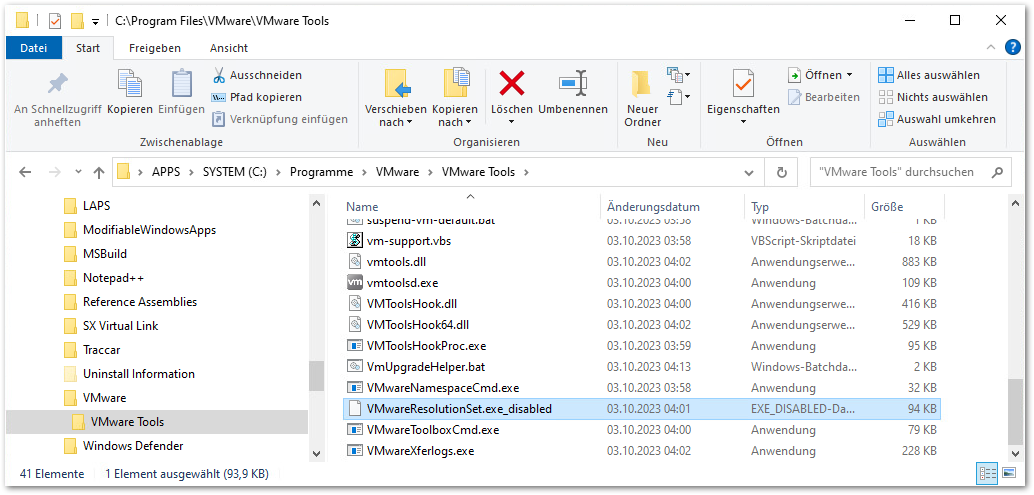Click the properties checkmark icon in title bar
The width and height of the screenshot is (1034, 495).
(55, 20)
